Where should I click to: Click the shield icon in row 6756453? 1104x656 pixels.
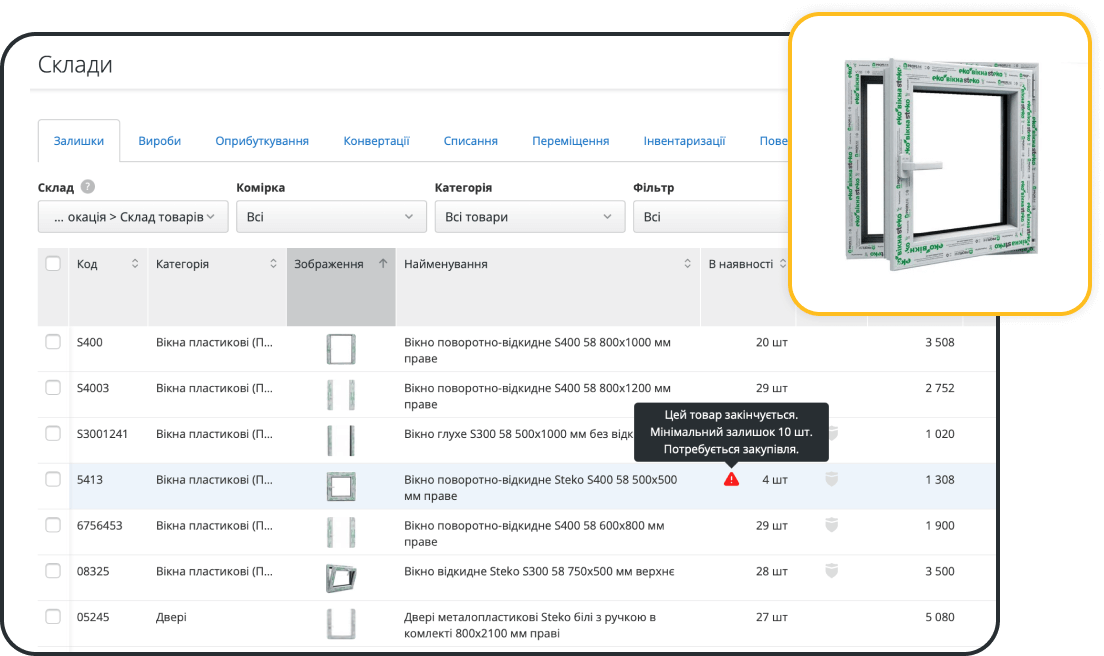tap(831, 525)
